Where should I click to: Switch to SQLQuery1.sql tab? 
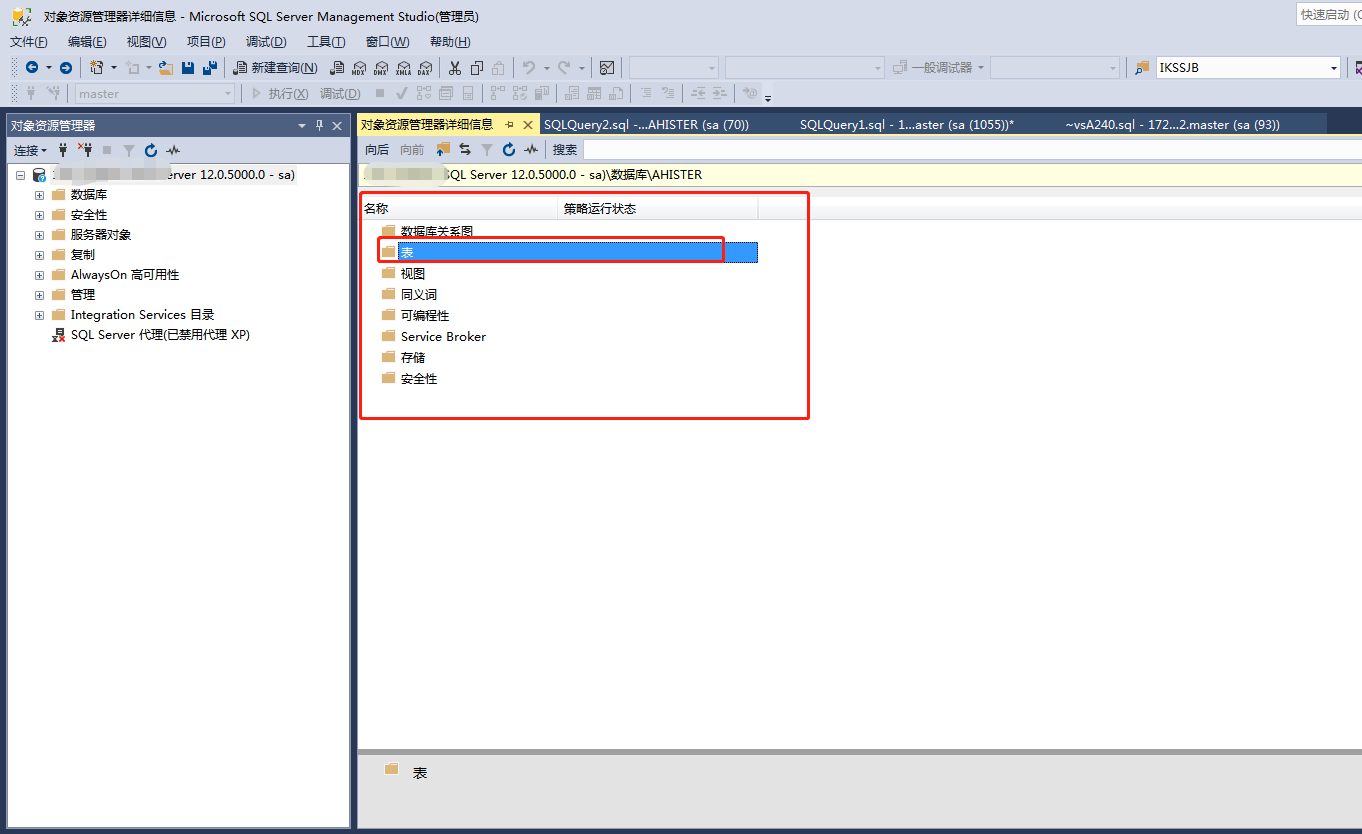point(907,125)
